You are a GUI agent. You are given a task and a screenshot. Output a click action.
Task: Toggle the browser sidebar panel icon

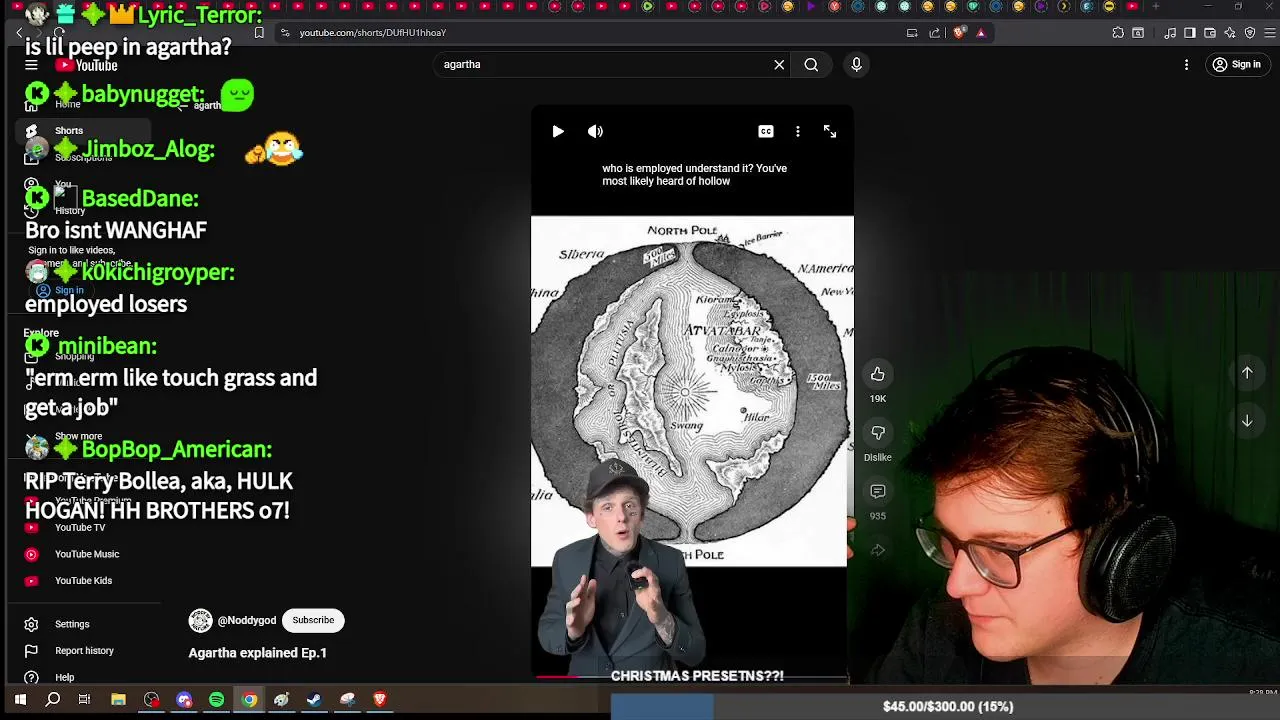tap(1190, 33)
